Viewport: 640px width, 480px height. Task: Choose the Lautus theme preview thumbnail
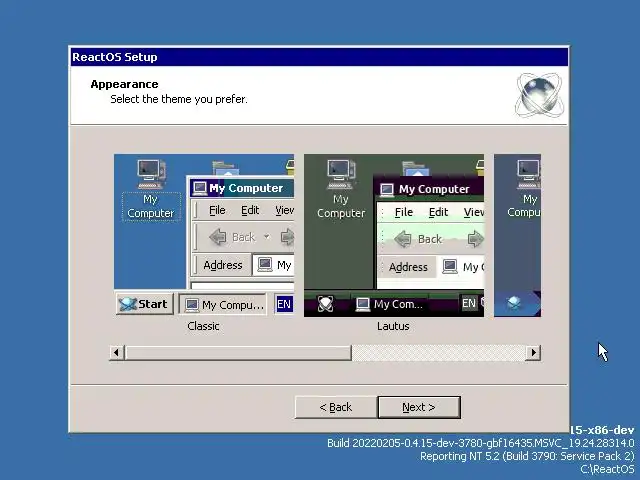(394, 235)
